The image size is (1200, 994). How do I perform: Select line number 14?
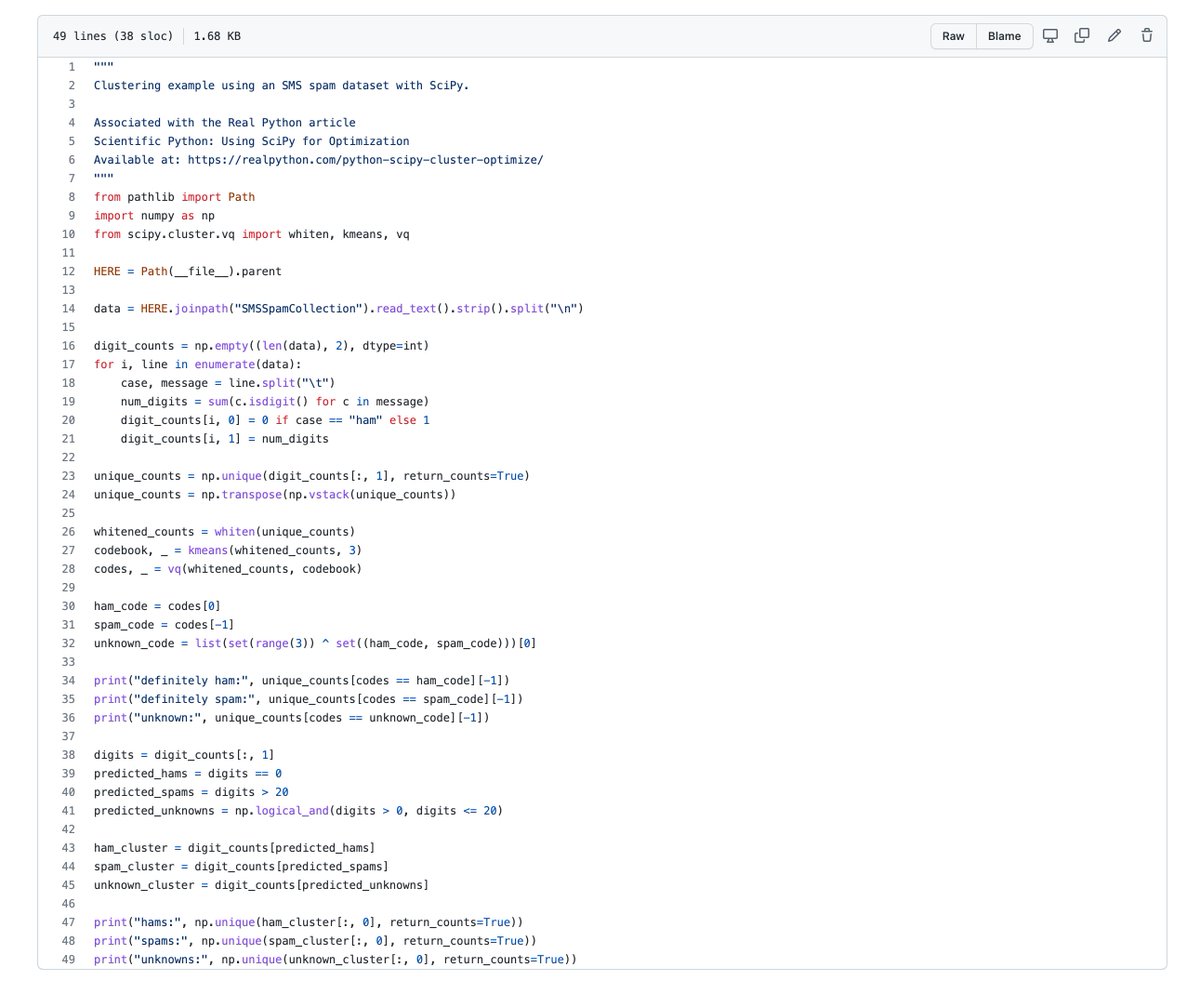69,308
